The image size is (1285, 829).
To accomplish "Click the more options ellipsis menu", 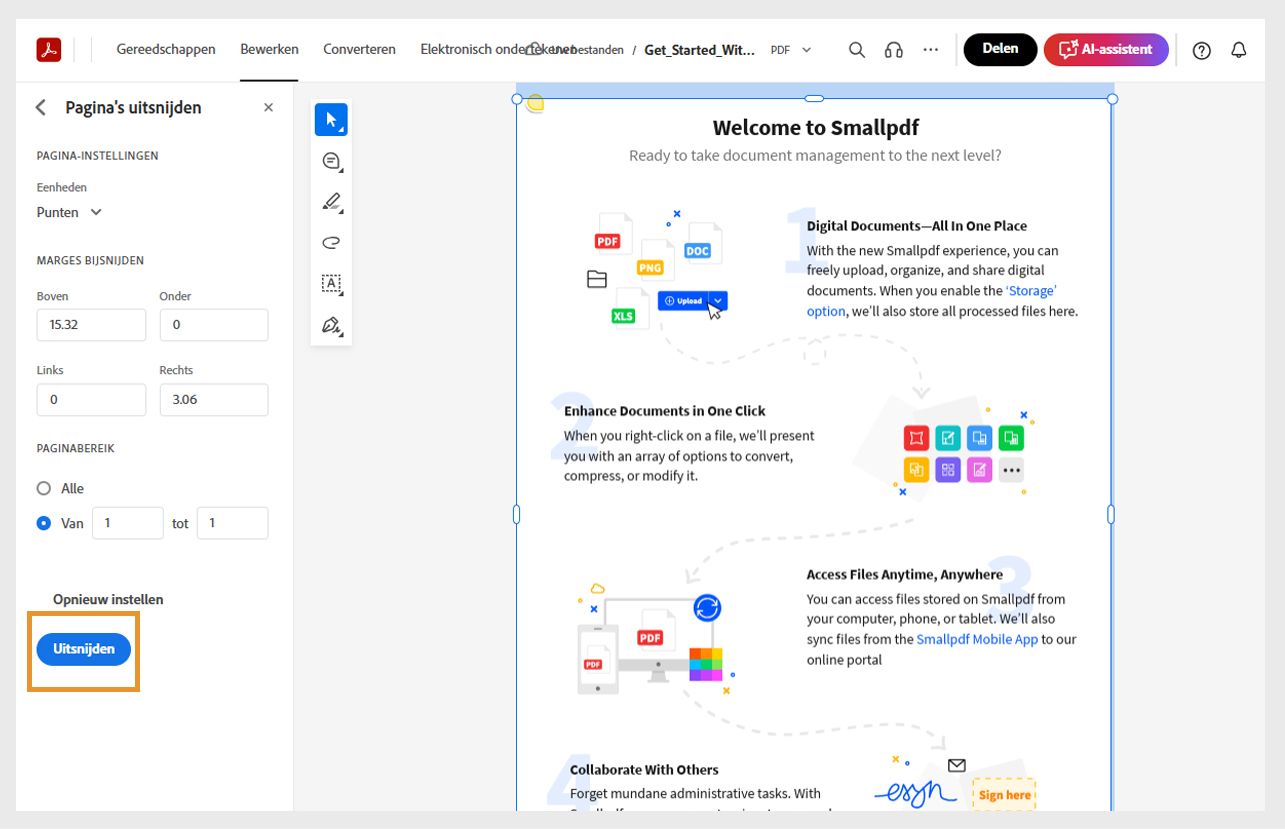I will [x=930, y=48].
